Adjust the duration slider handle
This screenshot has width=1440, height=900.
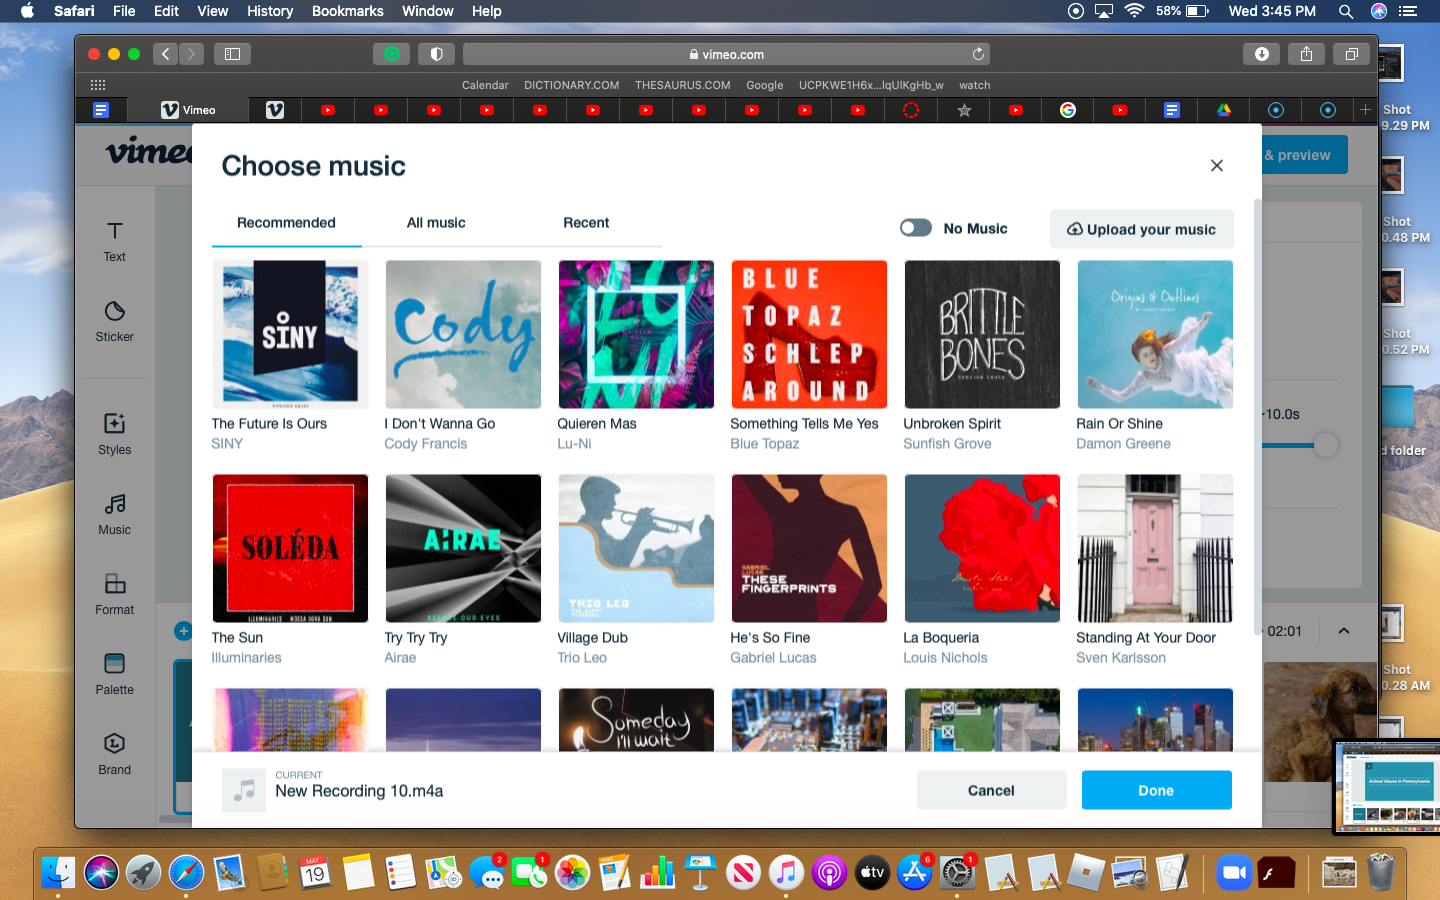pos(1326,445)
